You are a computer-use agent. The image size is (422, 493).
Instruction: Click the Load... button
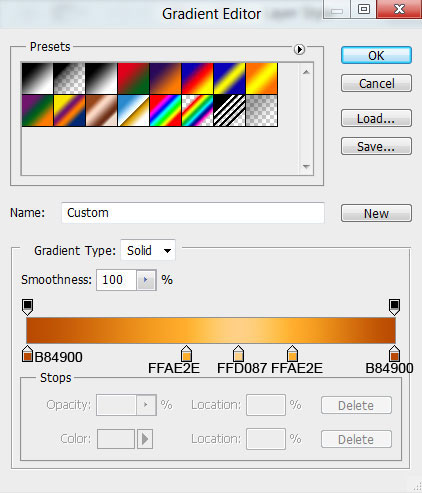376,118
